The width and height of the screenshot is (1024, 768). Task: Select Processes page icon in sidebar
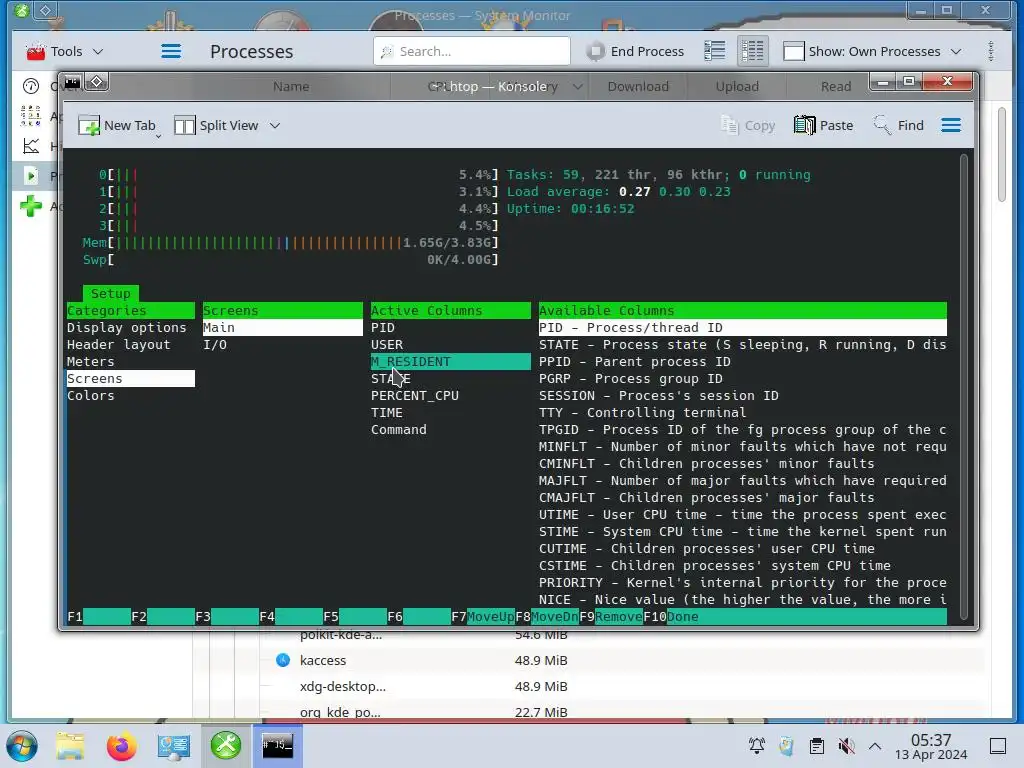pyautogui.click(x=31, y=175)
